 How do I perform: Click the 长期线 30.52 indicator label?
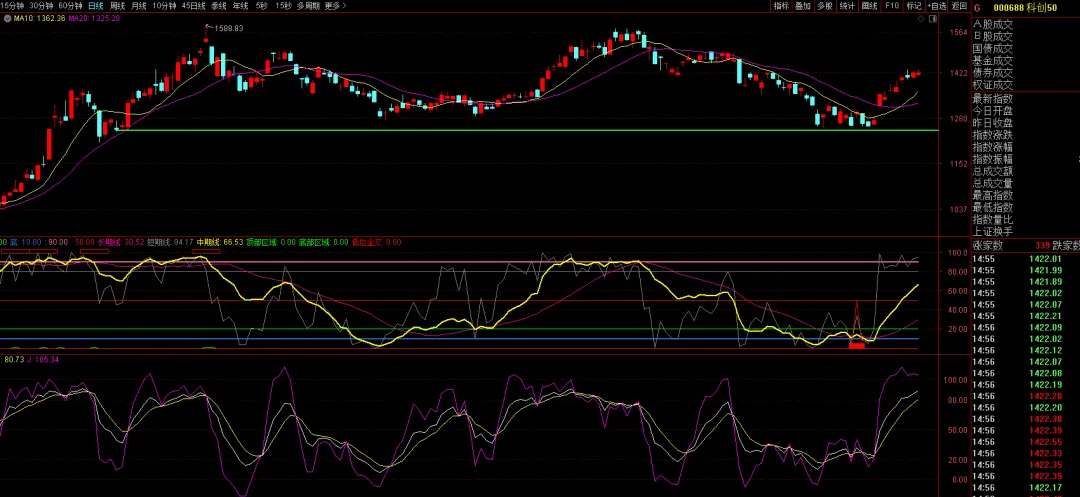pos(121,242)
